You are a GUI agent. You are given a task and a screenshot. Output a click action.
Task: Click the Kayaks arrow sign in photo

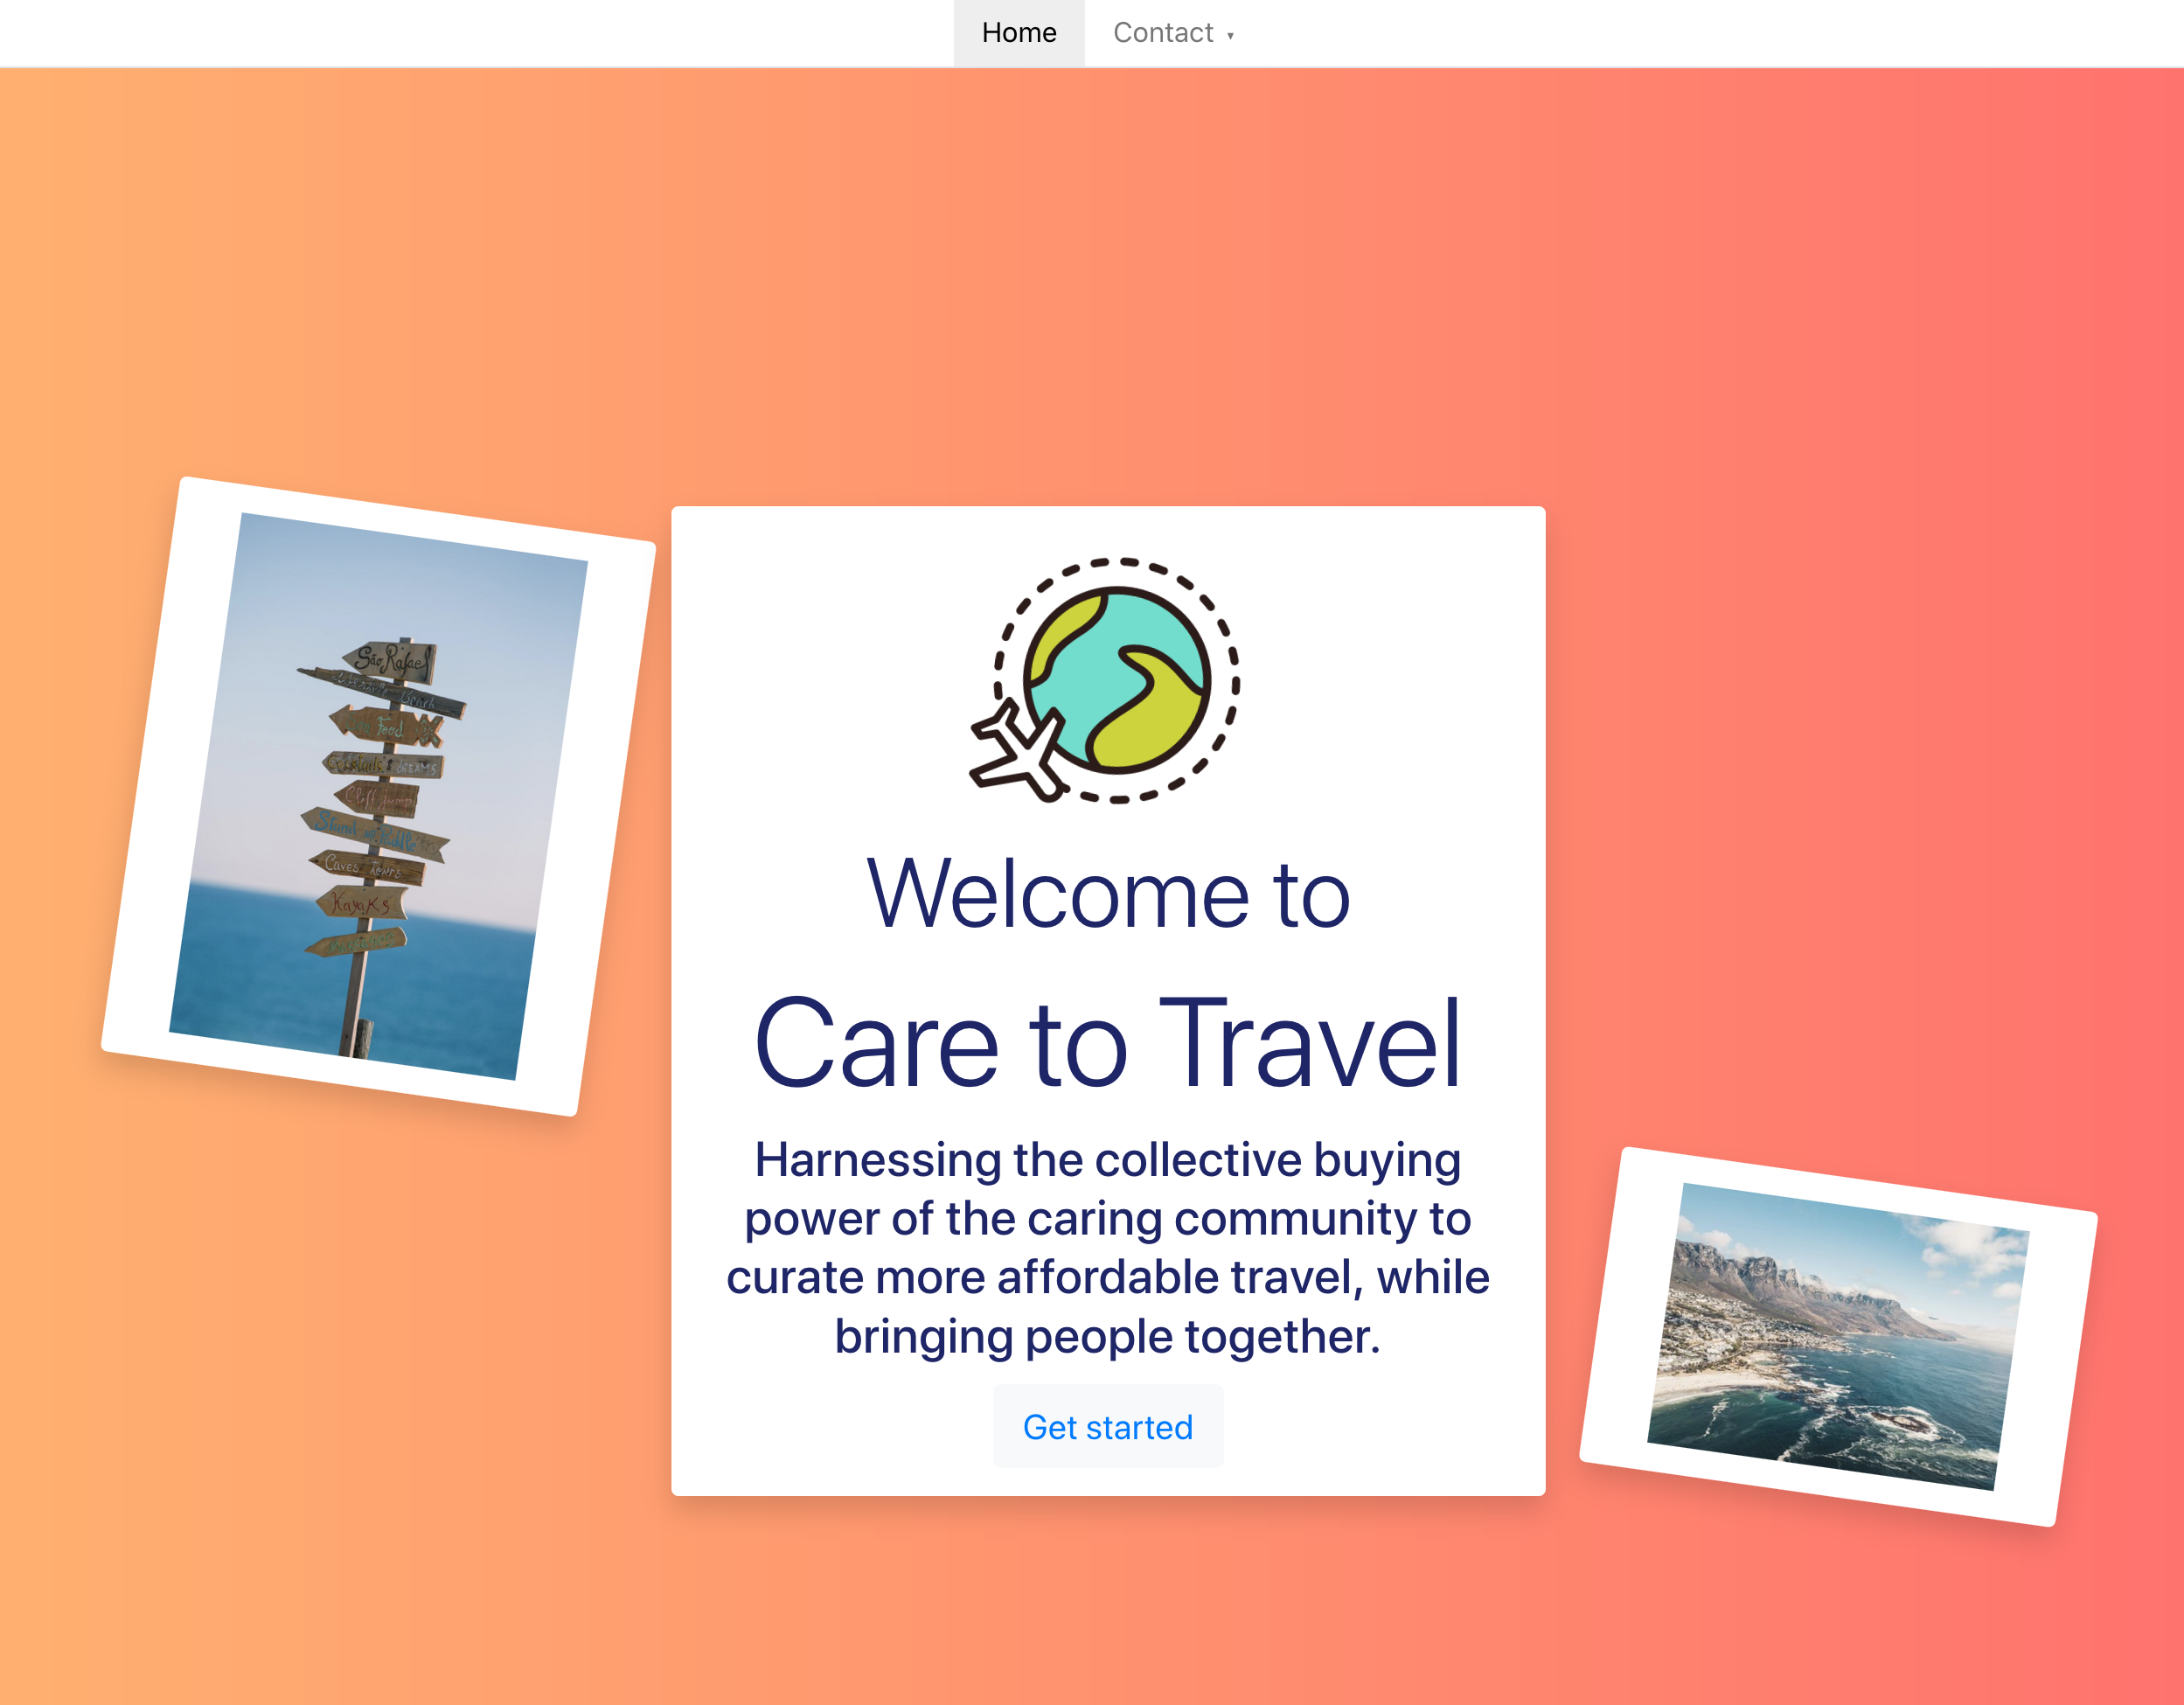[362, 903]
